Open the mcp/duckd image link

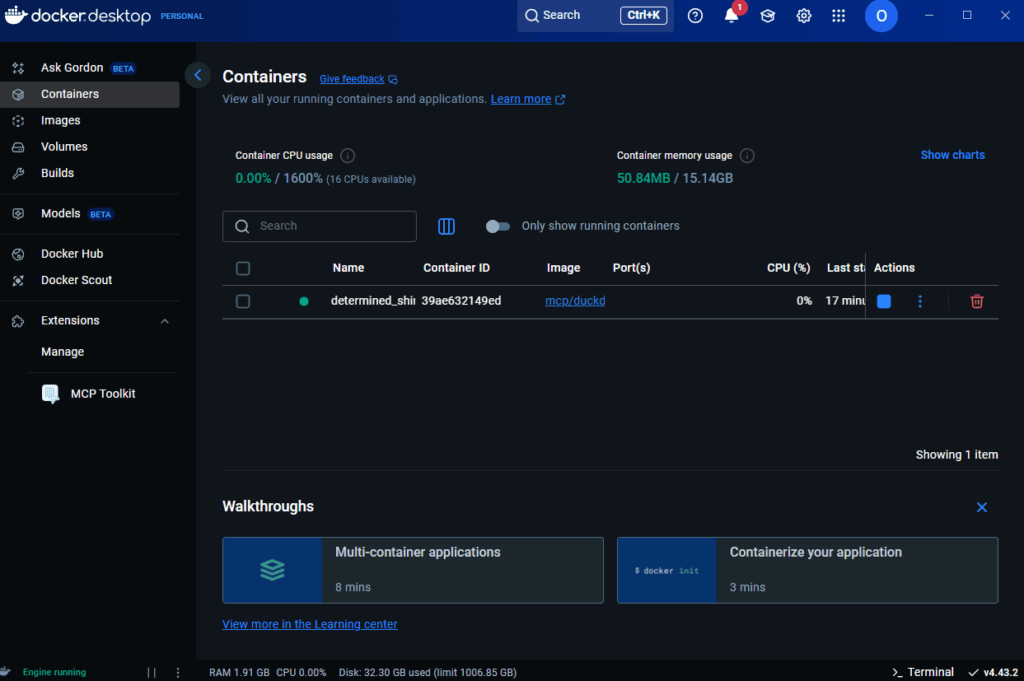tap(575, 301)
